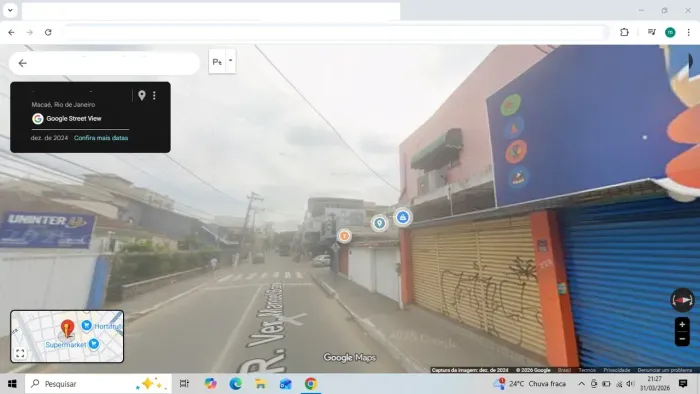Select the teal location pin marker
The image size is (700, 394).
click(379, 223)
